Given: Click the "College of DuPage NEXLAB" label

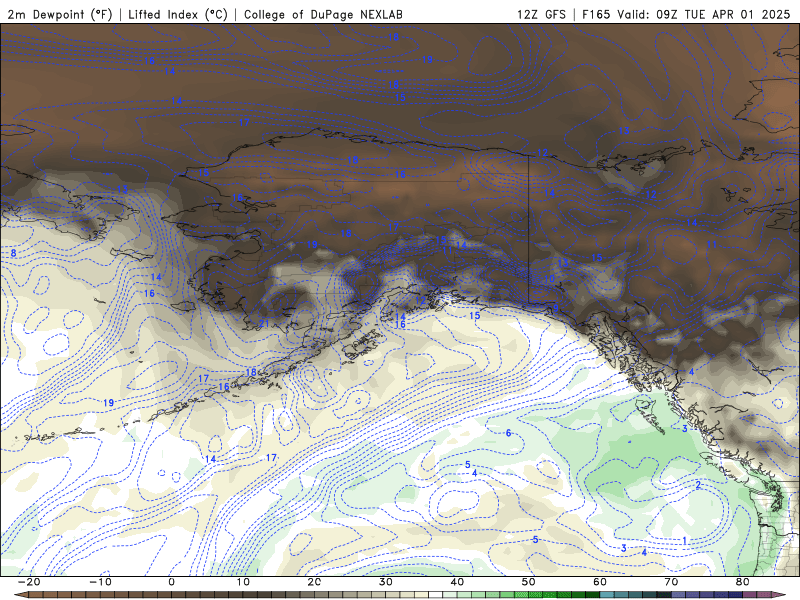Looking at the screenshot, I should pos(323,14).
